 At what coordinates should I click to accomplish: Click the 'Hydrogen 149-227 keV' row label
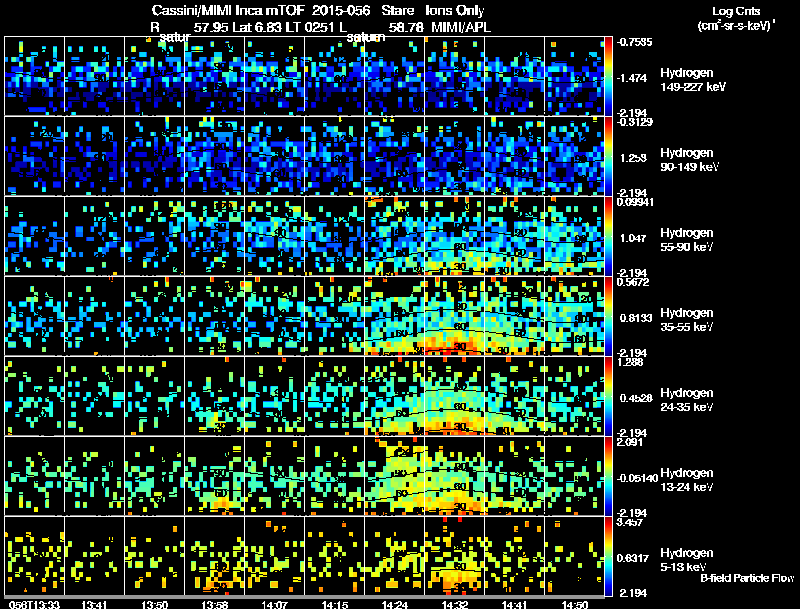692,80
